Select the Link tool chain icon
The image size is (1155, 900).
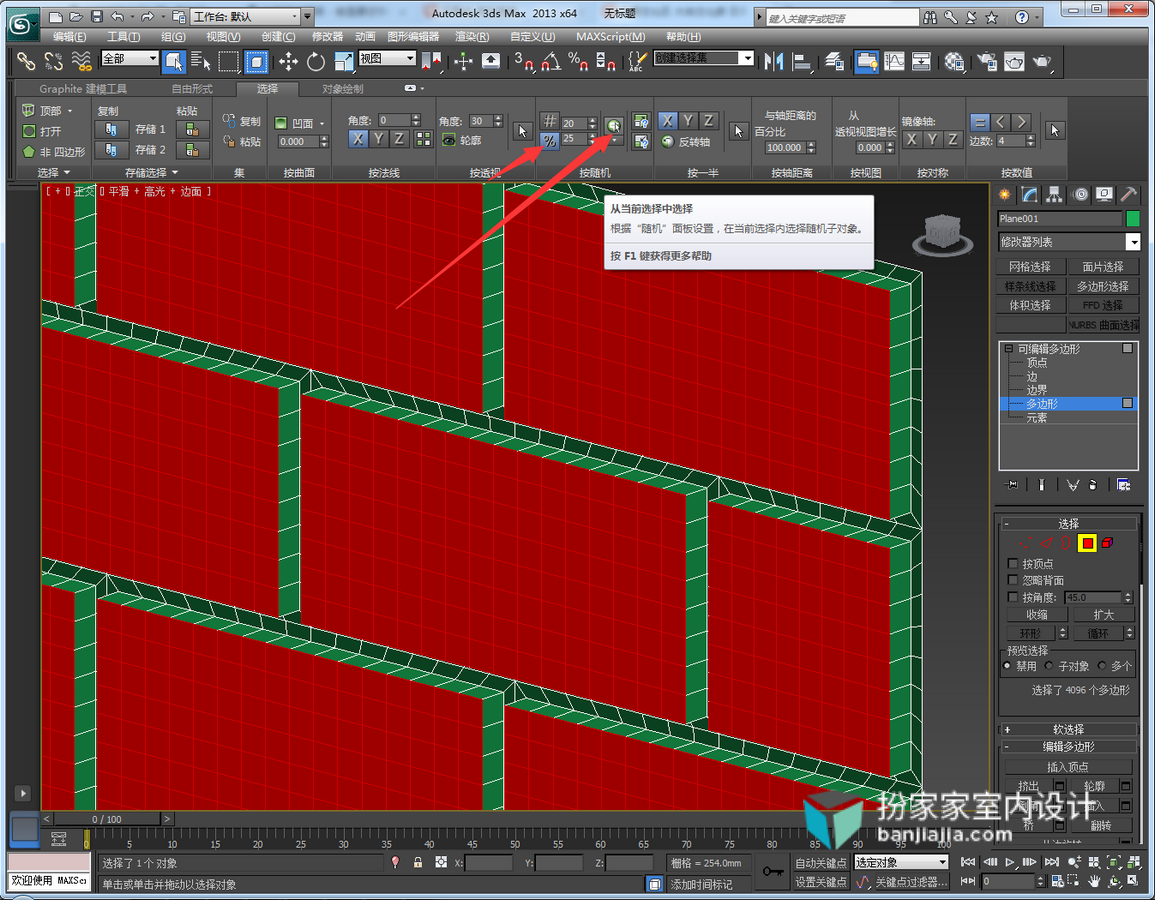[x=26, y=61]
